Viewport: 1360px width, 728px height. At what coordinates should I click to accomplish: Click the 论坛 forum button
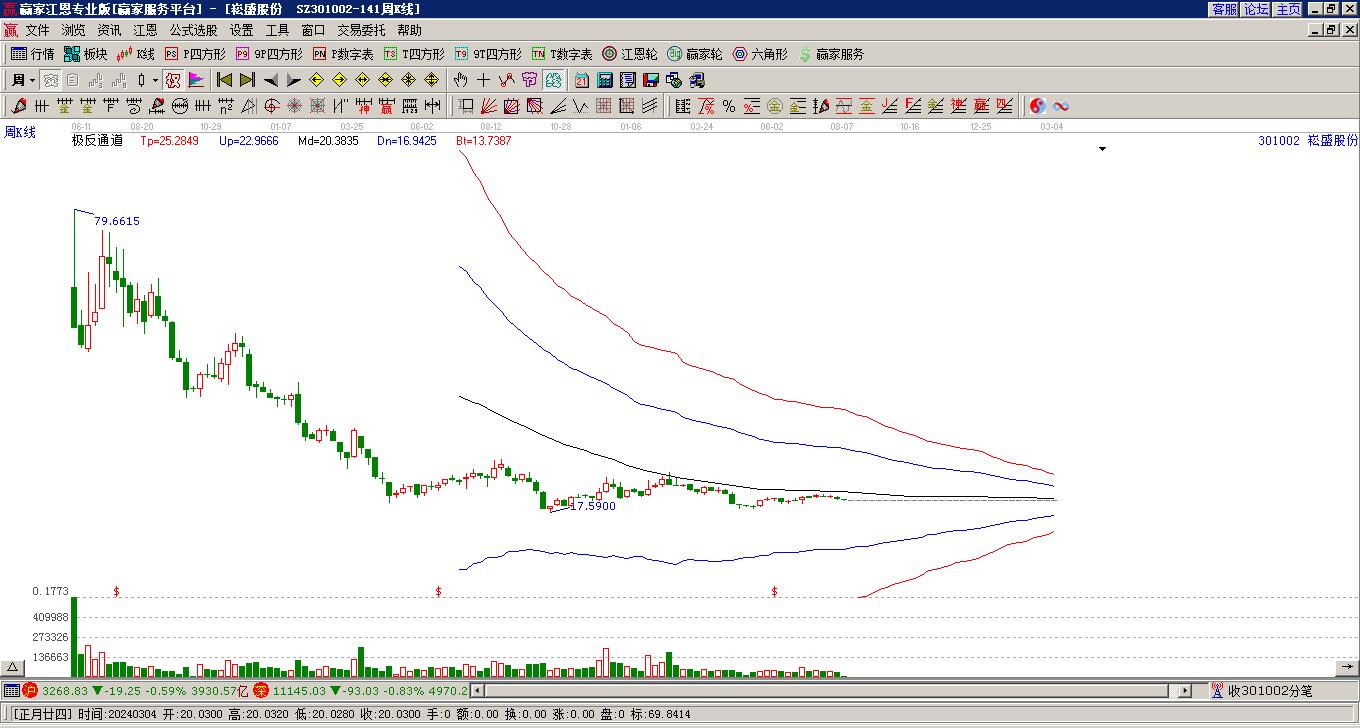coord(1256,9)
